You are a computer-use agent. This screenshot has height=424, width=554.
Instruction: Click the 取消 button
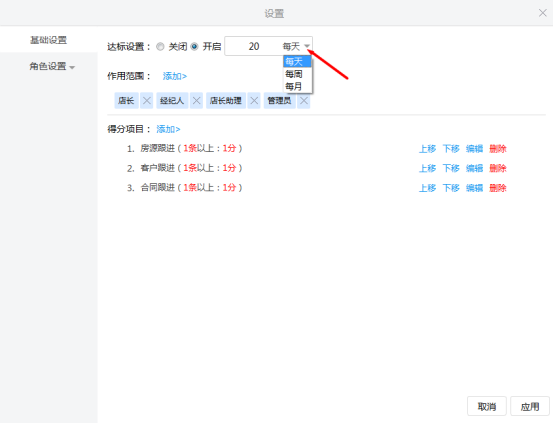tap(487, 406)
